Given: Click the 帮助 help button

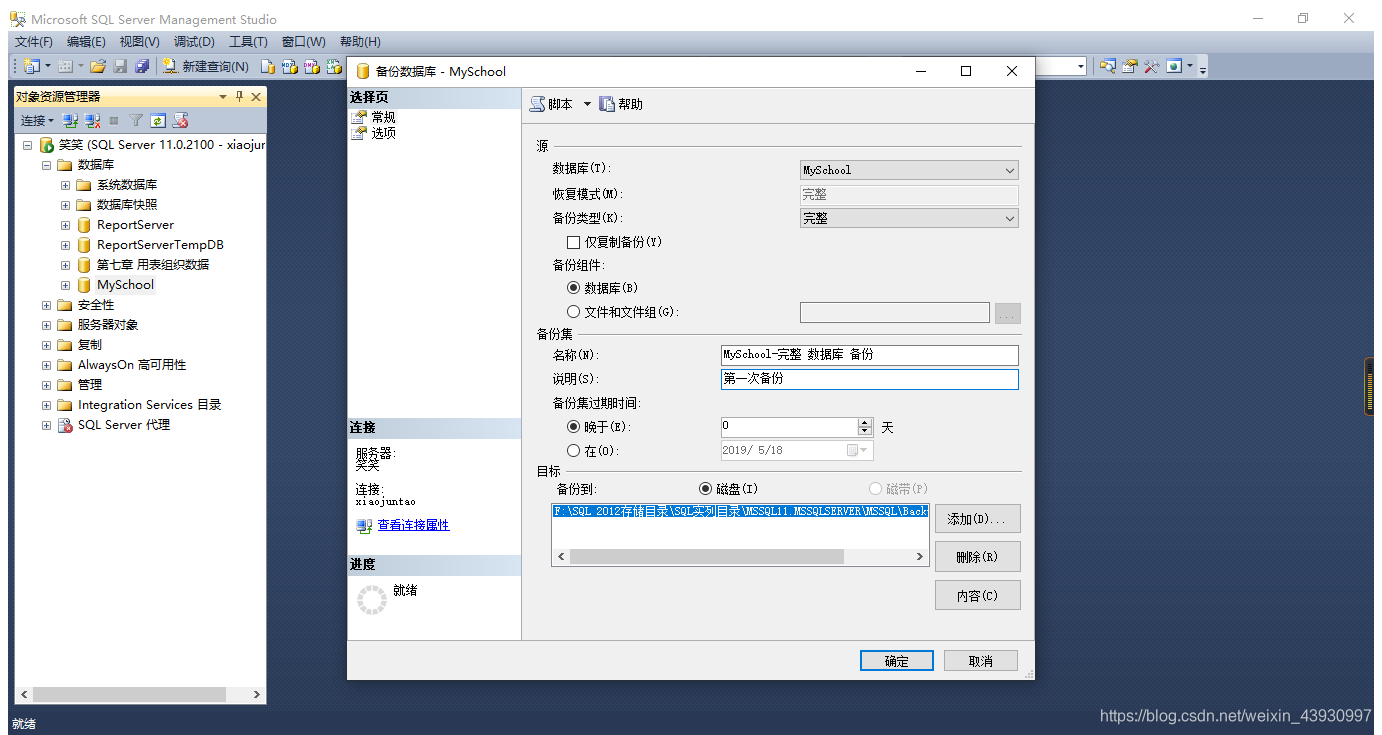Looking at the screenshot, I should coord(621,104).
